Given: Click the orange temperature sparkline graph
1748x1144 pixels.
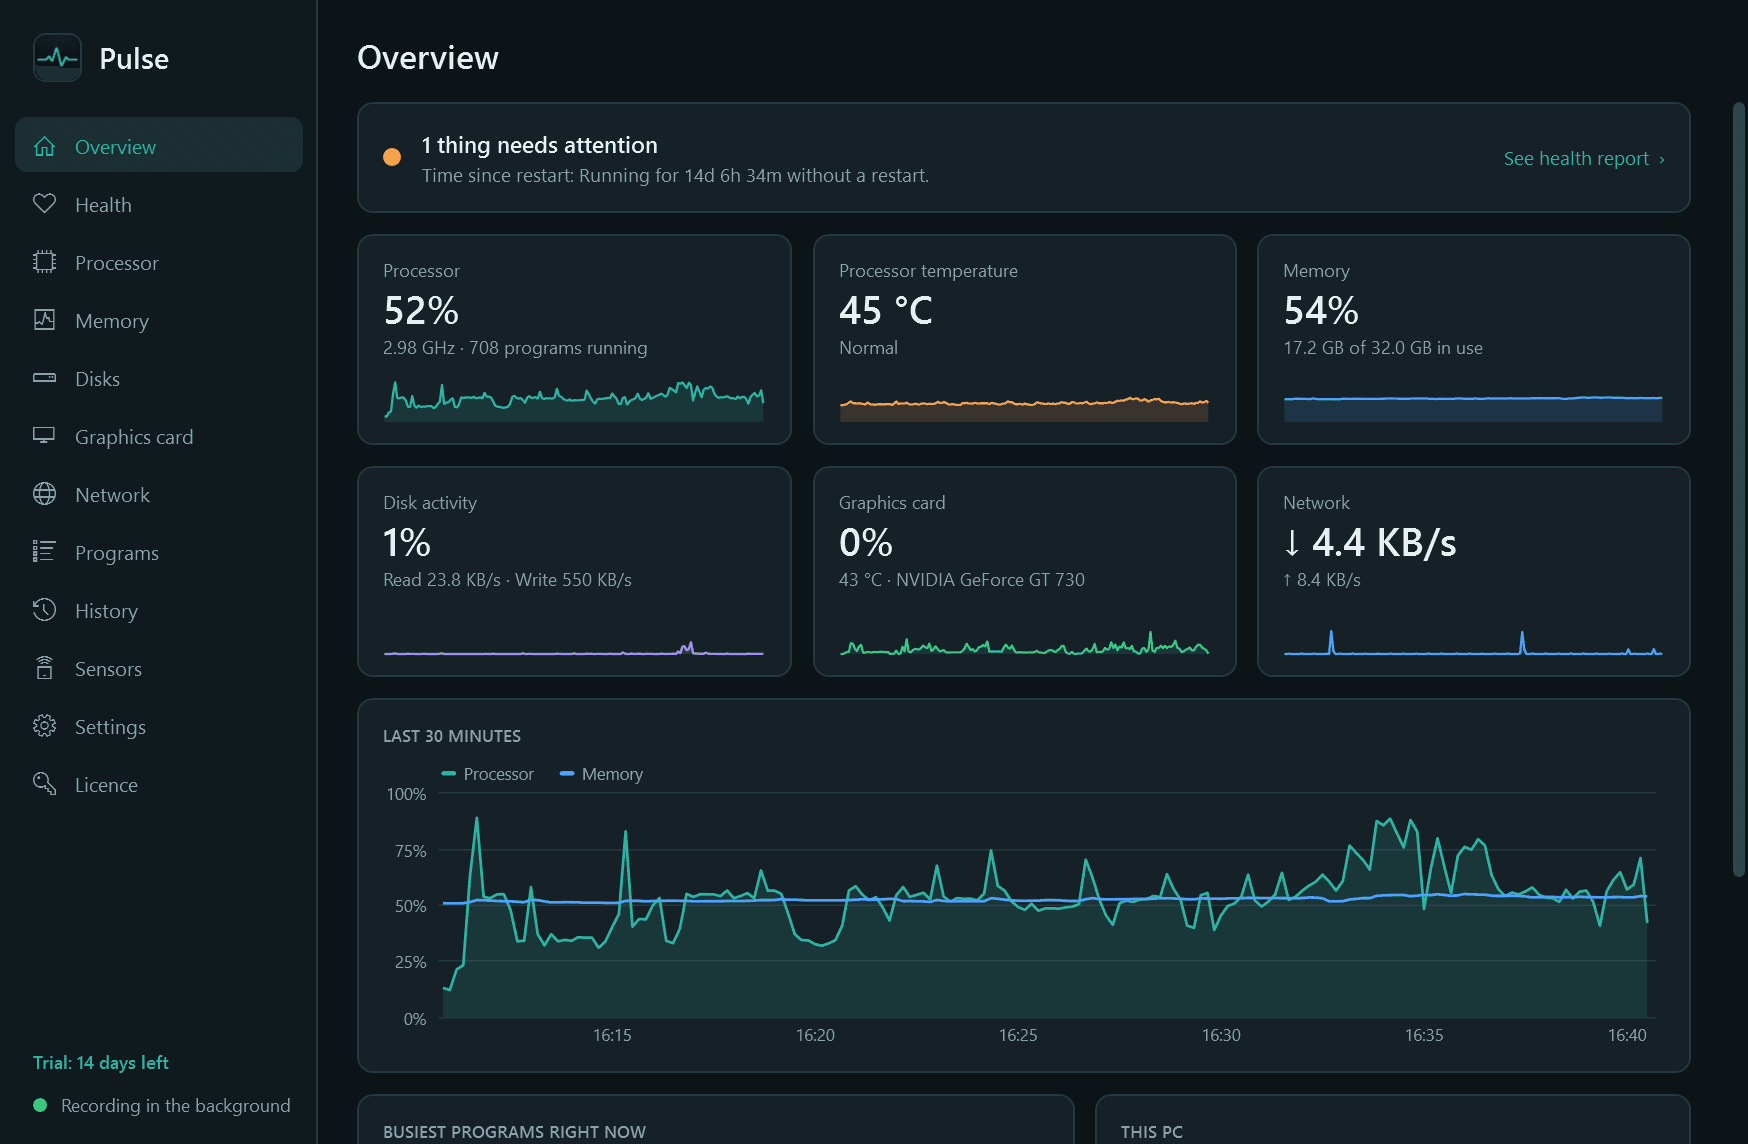Looking at the screenshot, I should click(x=1024, y=409).
